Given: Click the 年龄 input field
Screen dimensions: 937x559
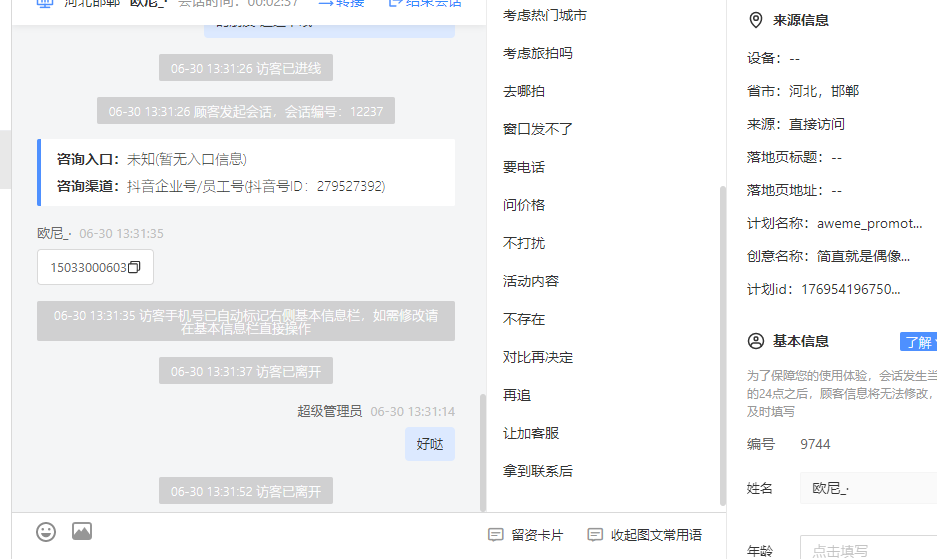Looking at the screenshot, I should pyautogui.click(x=868, y=548).
